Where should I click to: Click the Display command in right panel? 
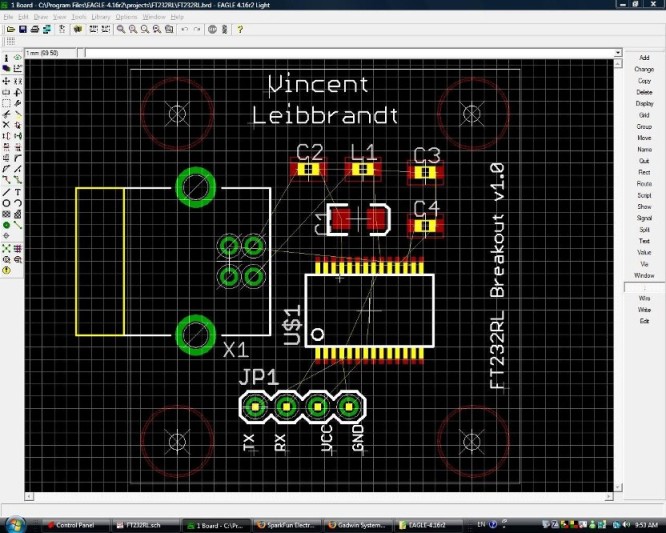[x=644, y=103]
